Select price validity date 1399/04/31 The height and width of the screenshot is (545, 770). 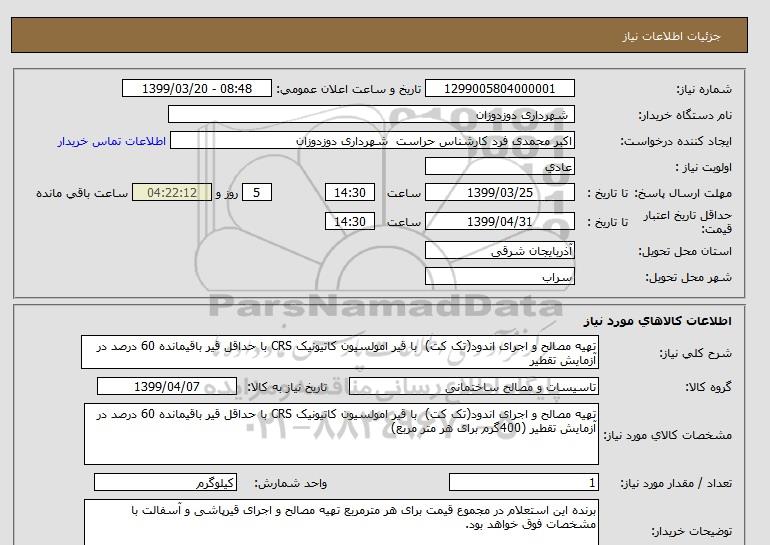click(x=499, y=221)
